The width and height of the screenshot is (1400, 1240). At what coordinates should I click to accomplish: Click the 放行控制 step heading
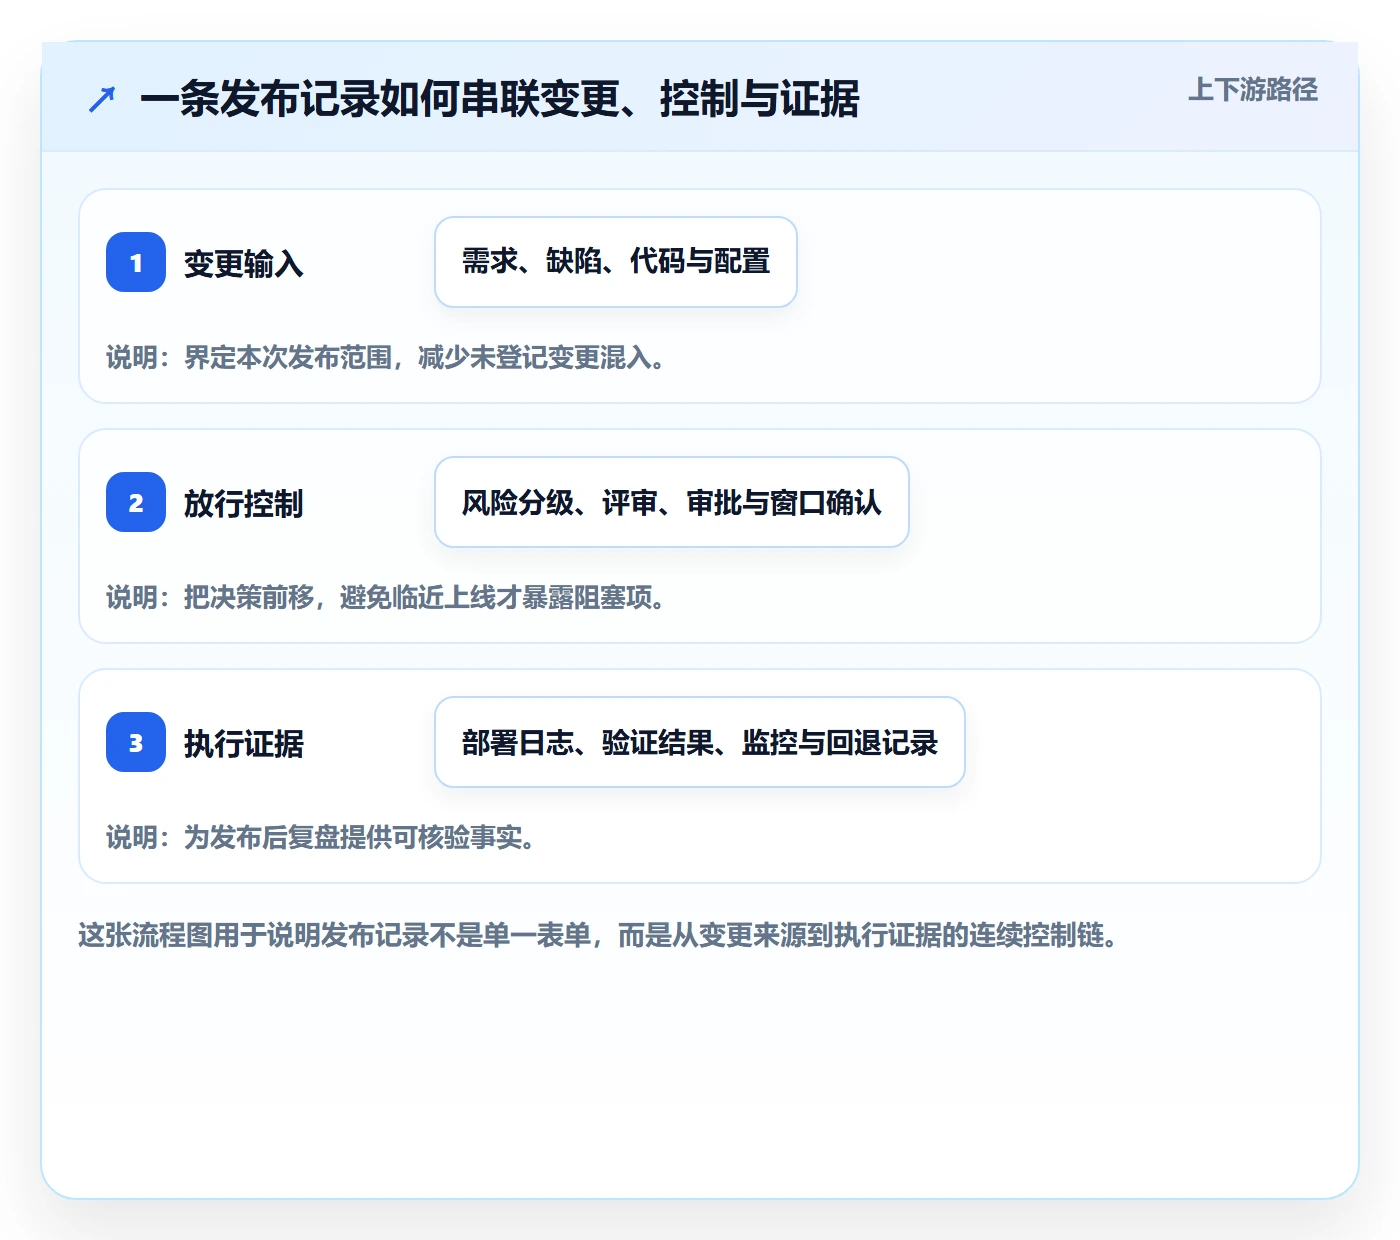click(x=244, y=504)
